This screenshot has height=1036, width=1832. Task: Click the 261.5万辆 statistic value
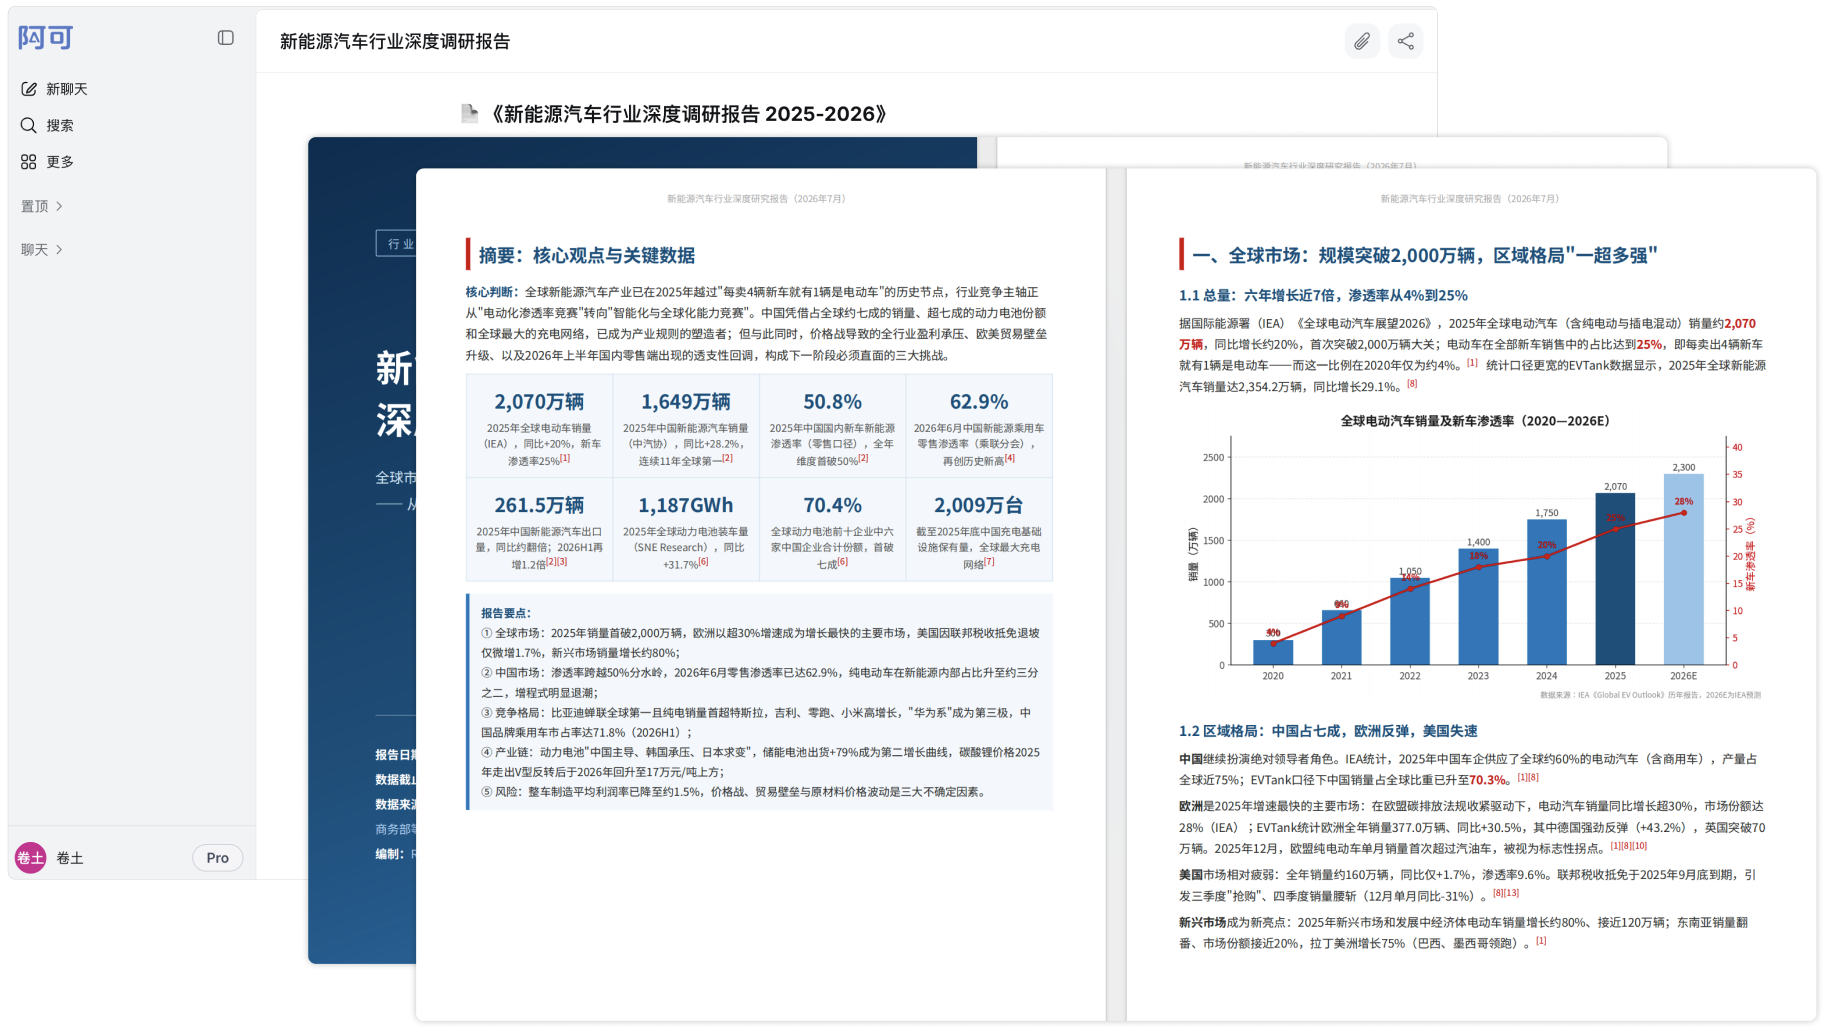[539, 506]
